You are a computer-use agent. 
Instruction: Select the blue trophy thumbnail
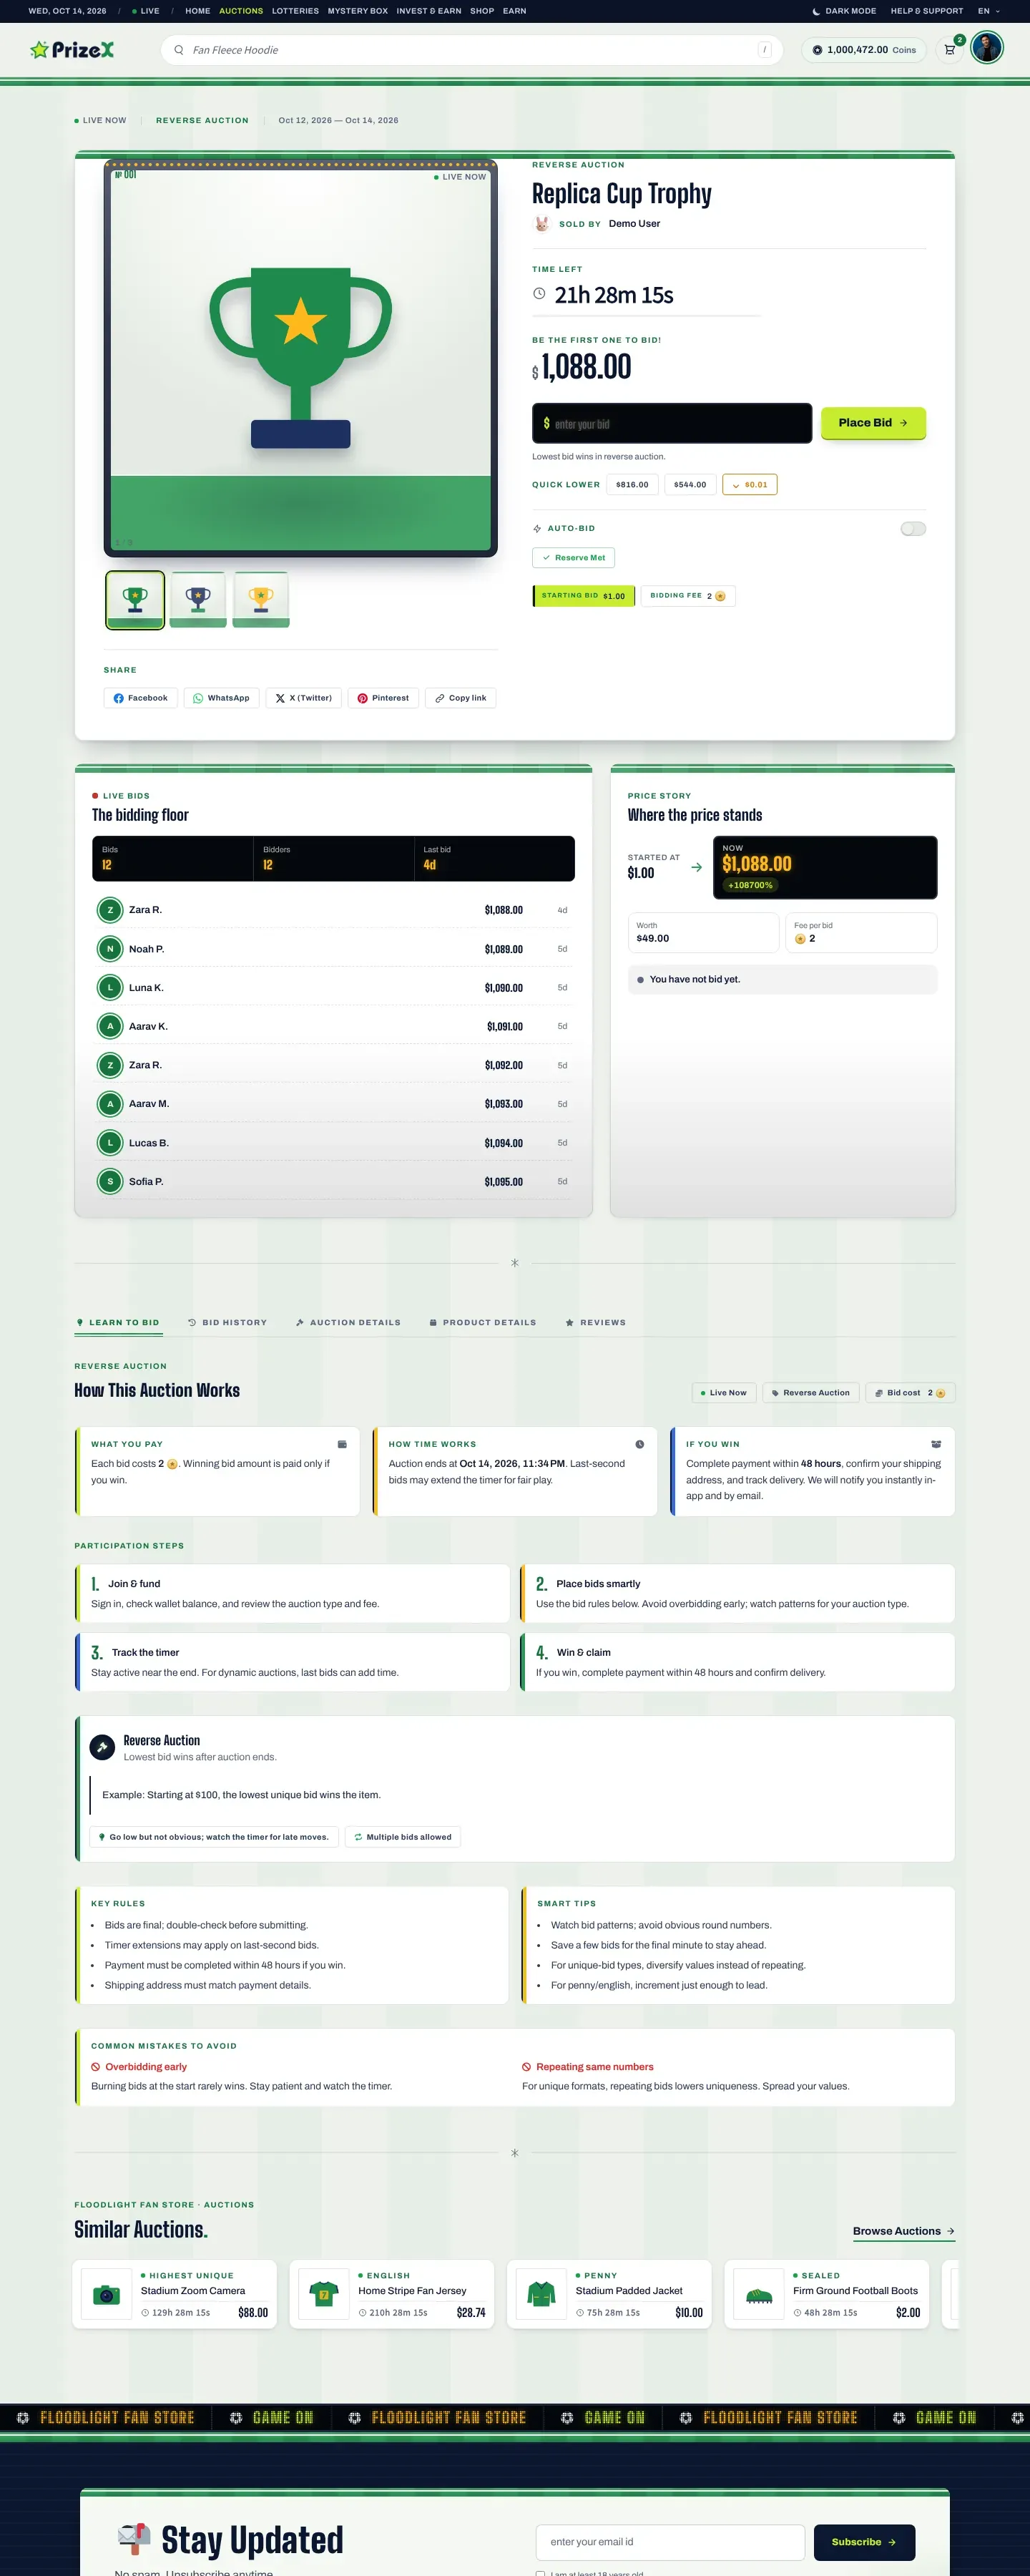click(x=198, y=600)
